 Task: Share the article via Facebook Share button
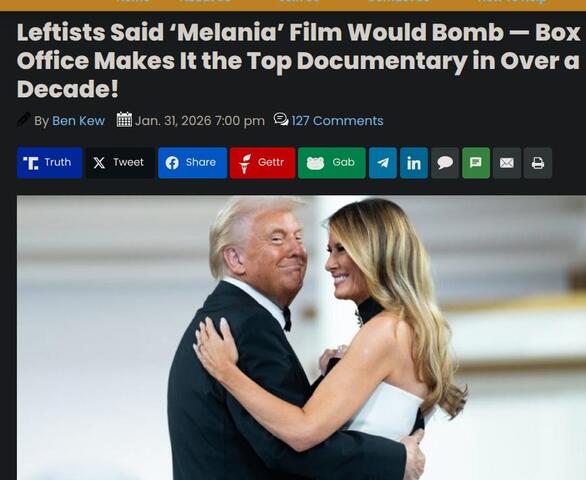pyautogui.click(x=192, y=163)
